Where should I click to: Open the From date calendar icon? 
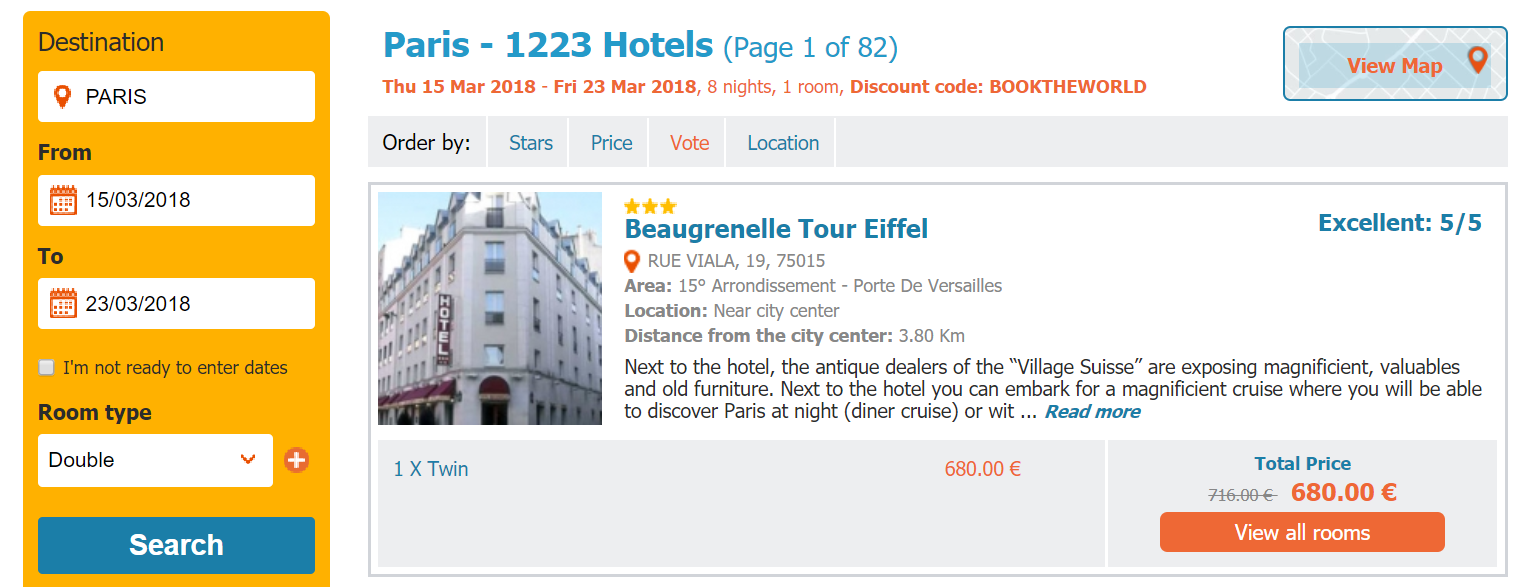[x=63, y=200]
